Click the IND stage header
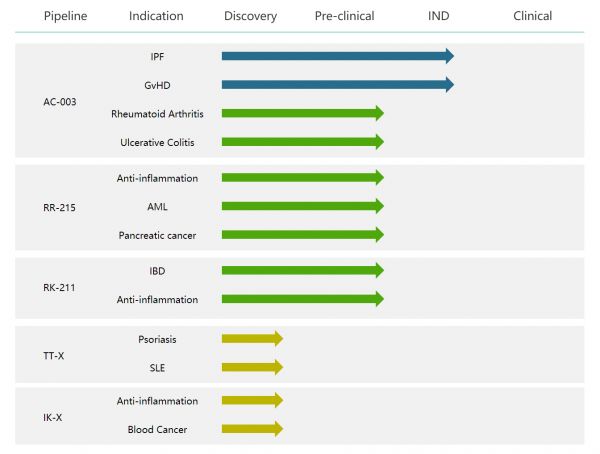The height and width of the screenshot is (454, 600). pos(438,16)
